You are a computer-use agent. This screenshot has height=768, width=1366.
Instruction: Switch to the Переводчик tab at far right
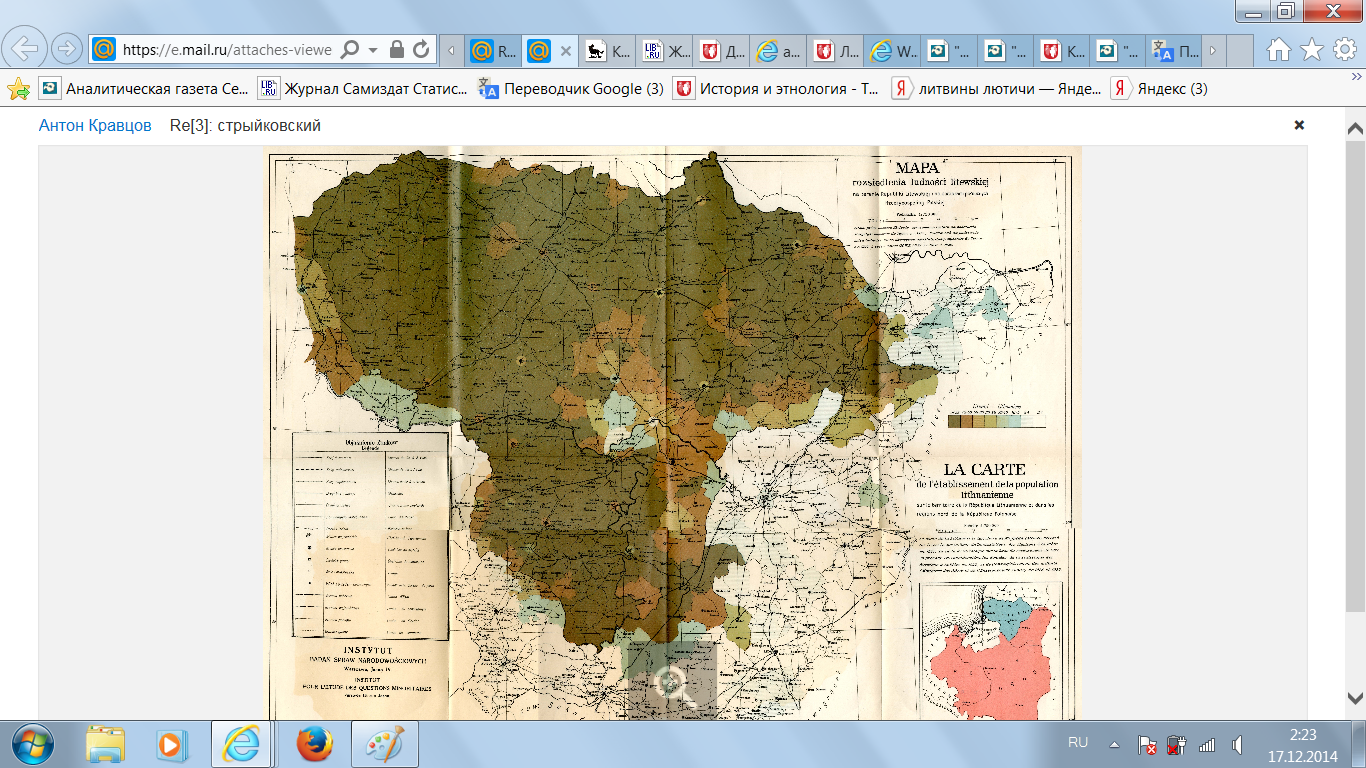point(1175,50)
